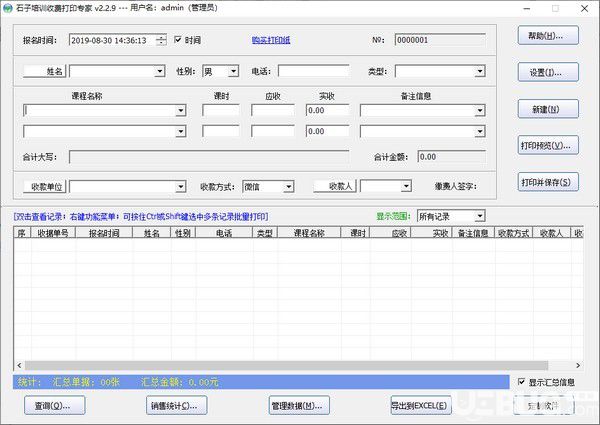Click the 合计大写 field
600x425 pixels.
[209, 157]
